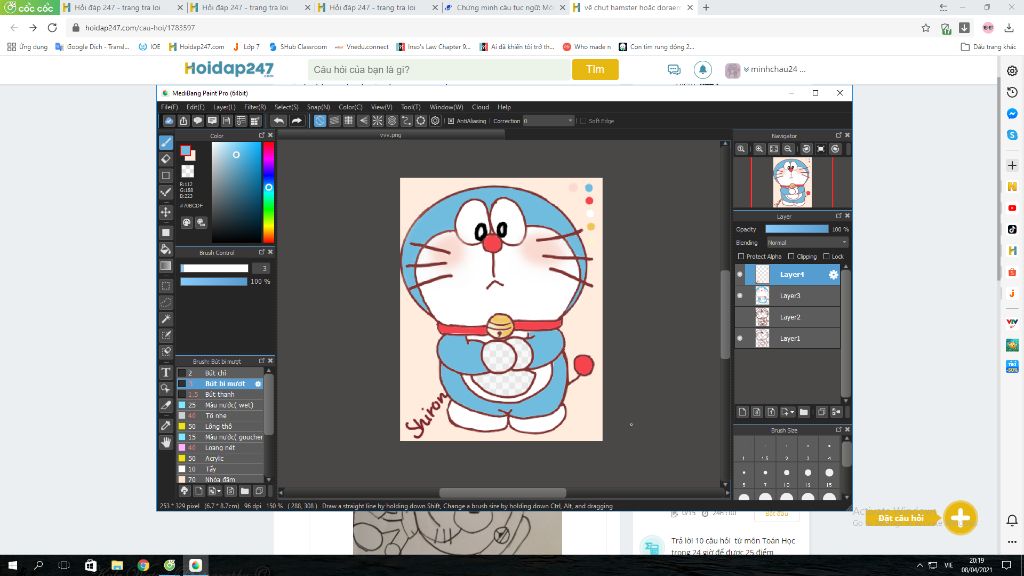Select Bút chì brush

(x=221, y=373)
